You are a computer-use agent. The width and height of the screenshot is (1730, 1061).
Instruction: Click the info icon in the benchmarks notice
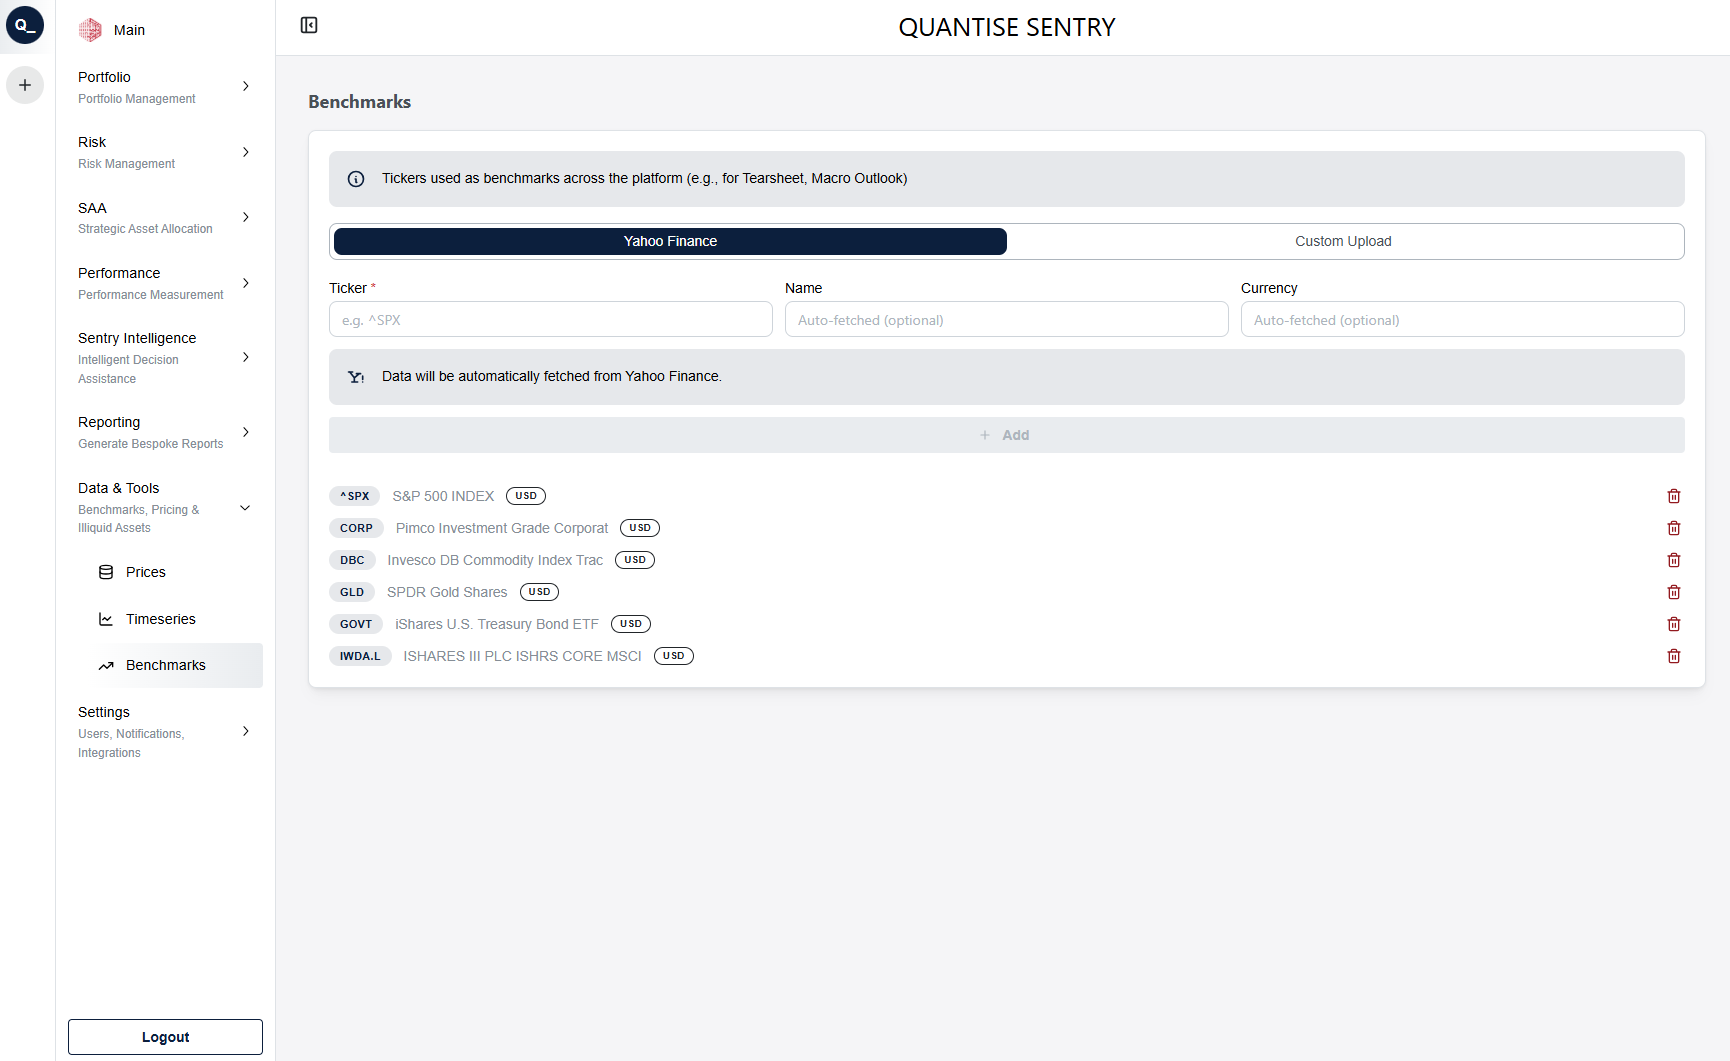click(356, 178)
